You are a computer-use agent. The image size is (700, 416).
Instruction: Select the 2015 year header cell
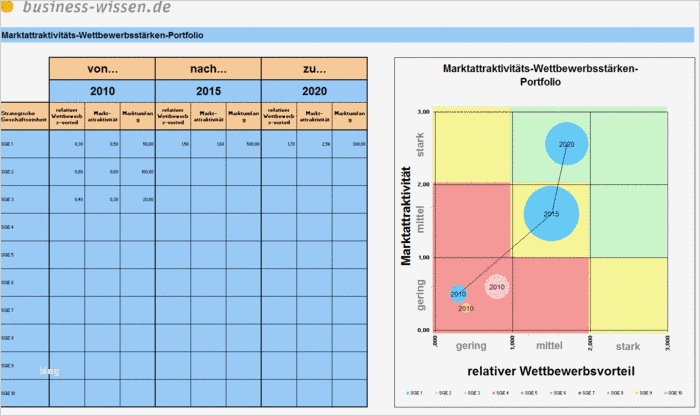coord(208,91)
